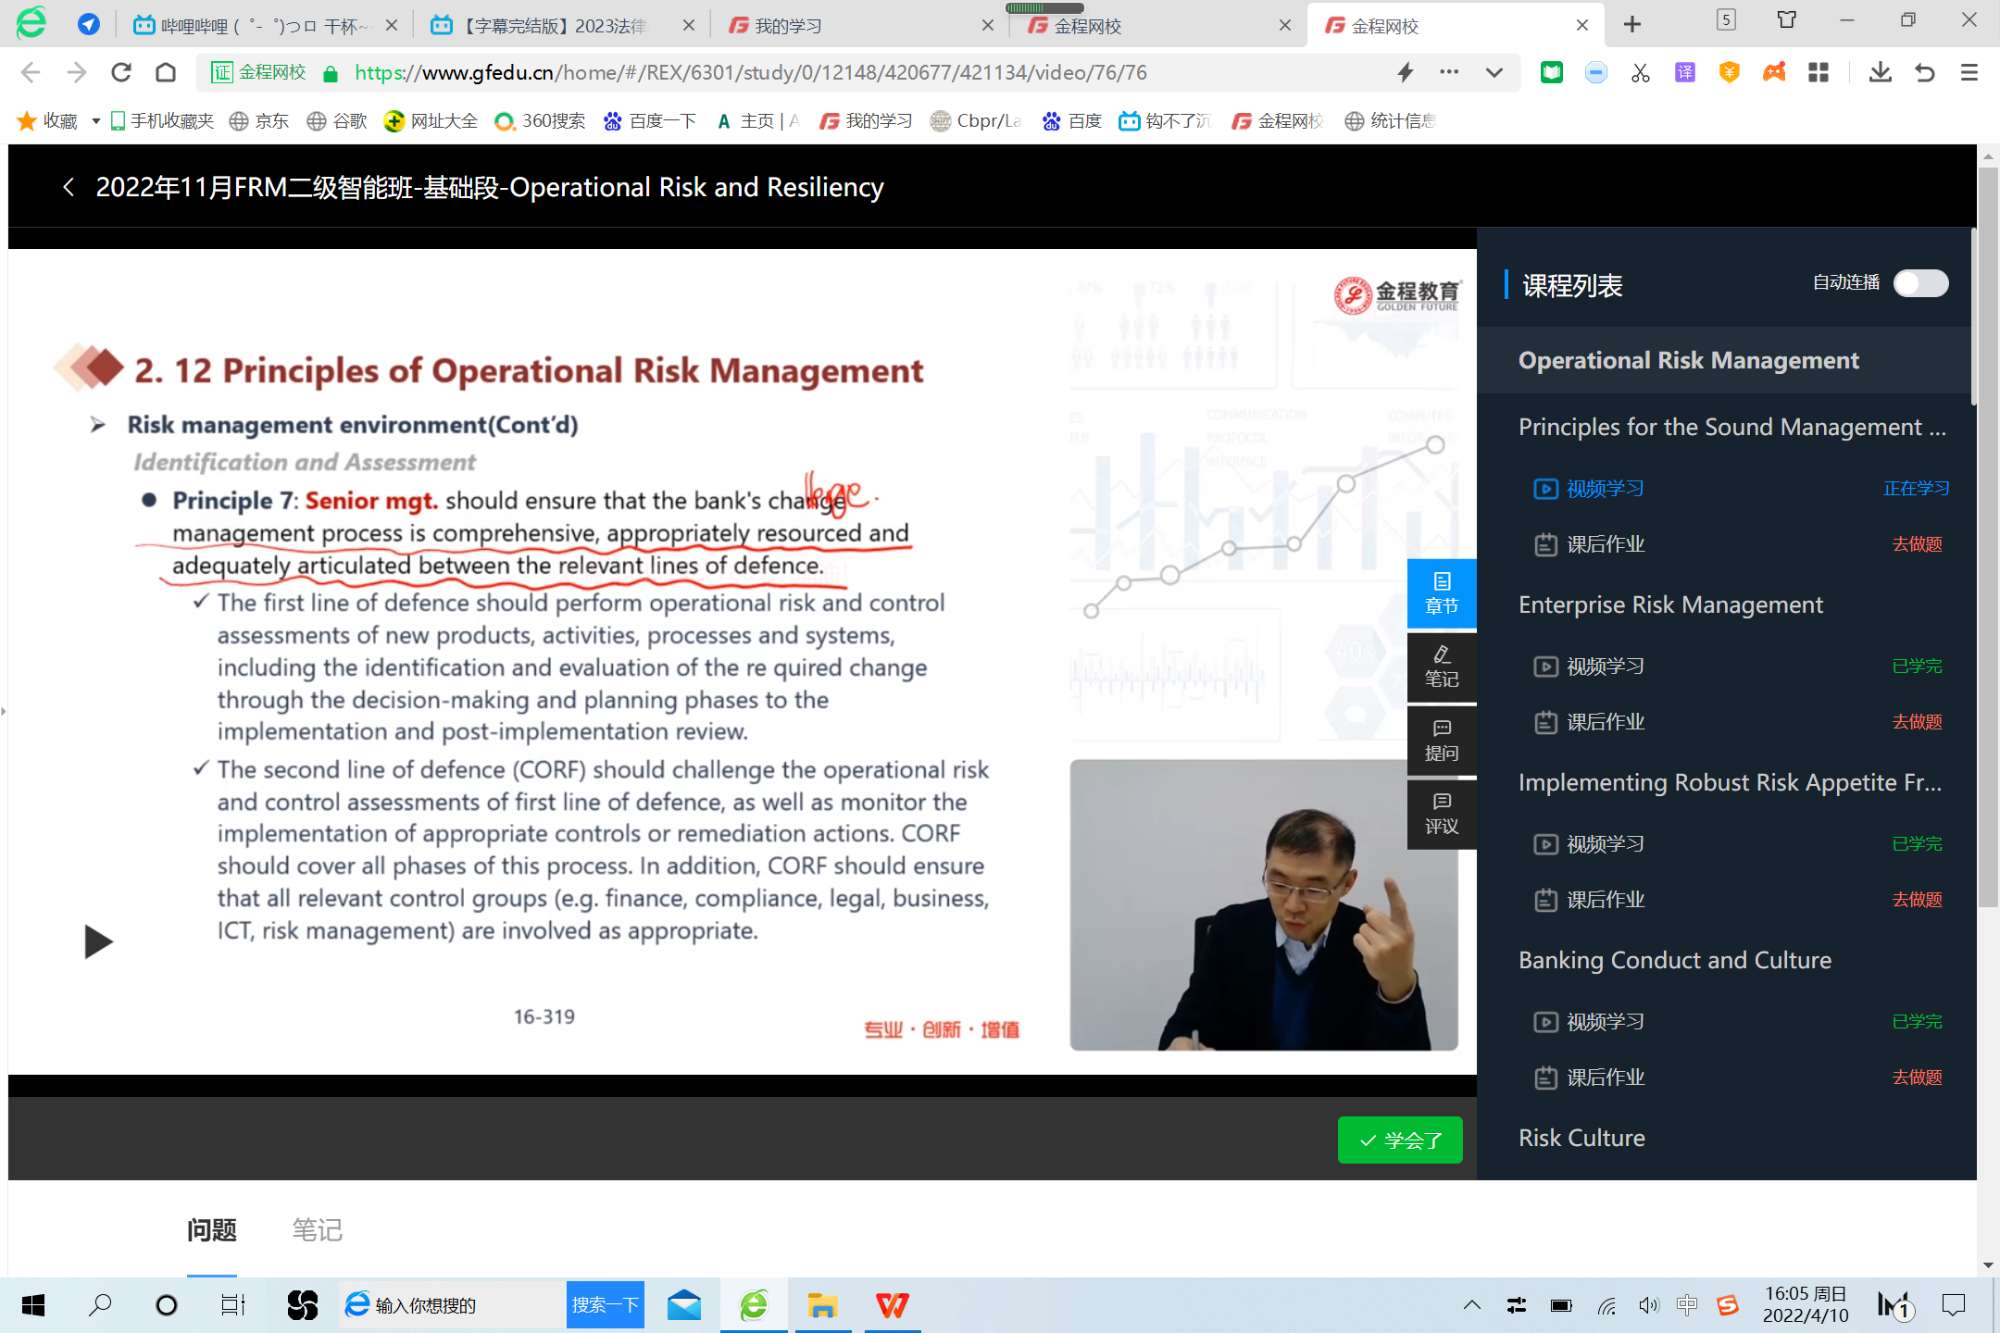Screen dimensions: 2000x1333
Task: Toggle the 自动连播 autoplay switch
Action: (1920, 283)
